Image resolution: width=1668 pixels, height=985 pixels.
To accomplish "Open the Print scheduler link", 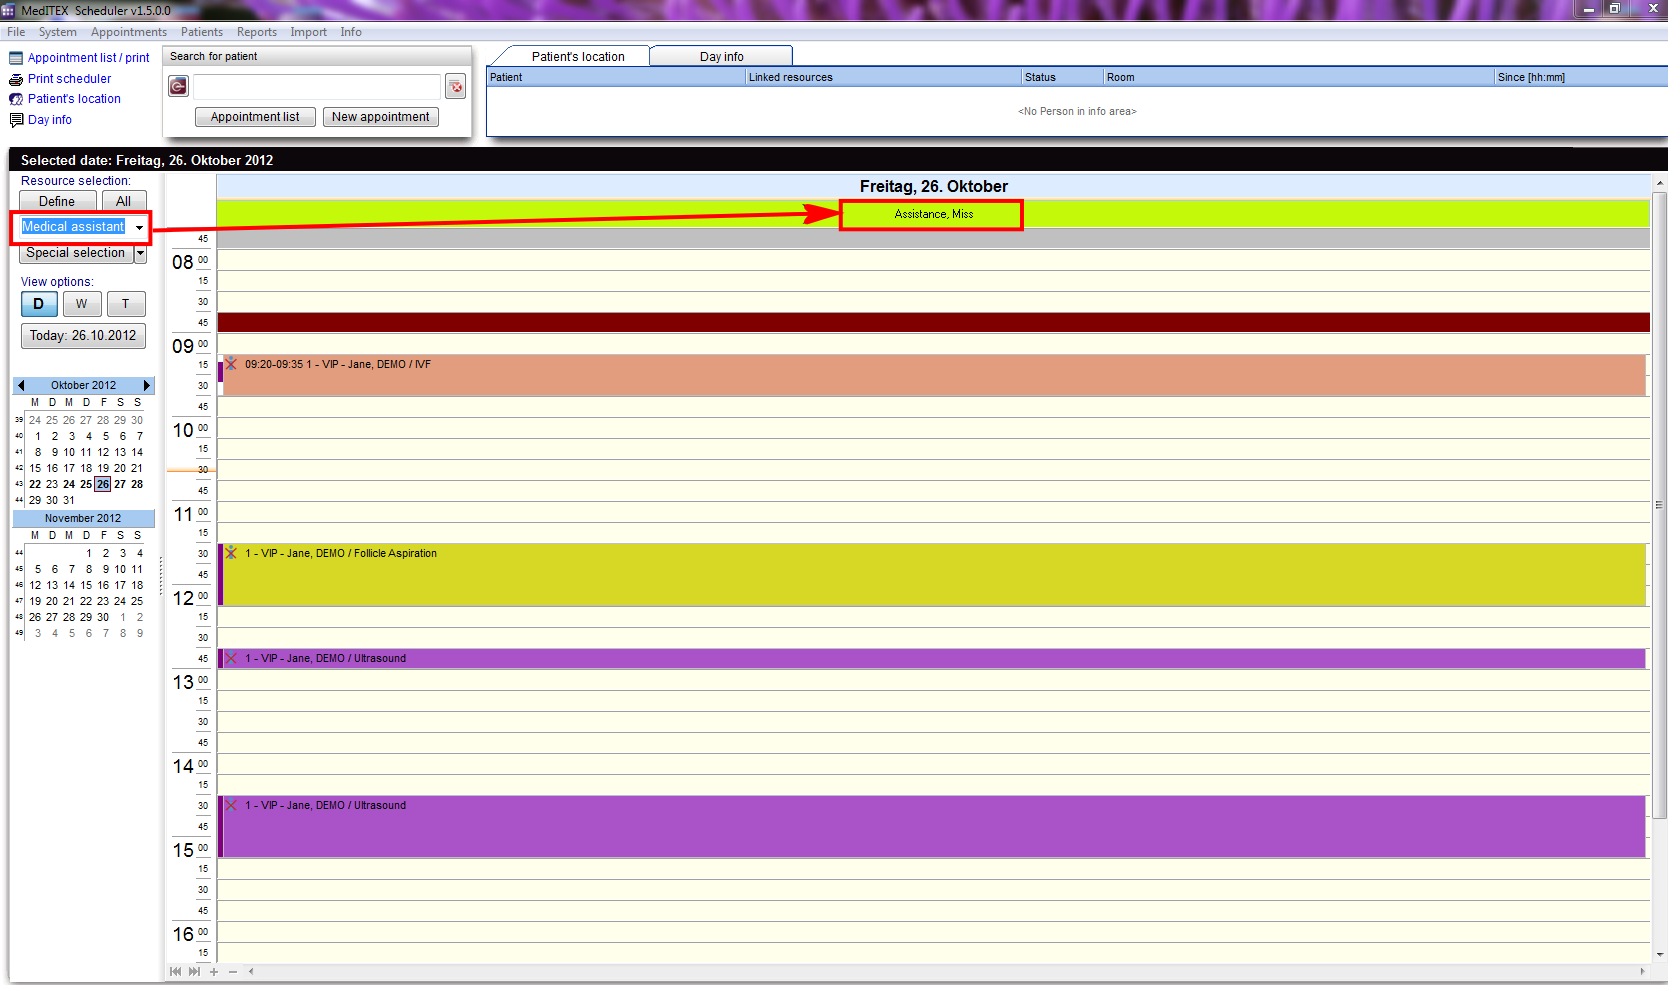I will tap(70, 79).
